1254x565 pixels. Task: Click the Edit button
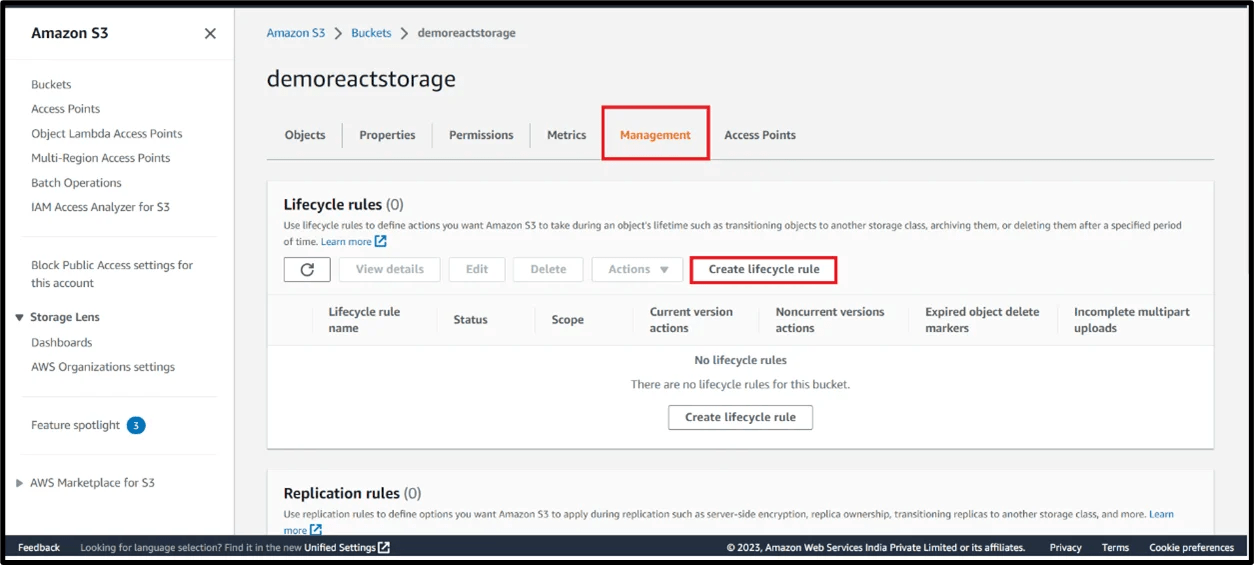tap(477, 269)
